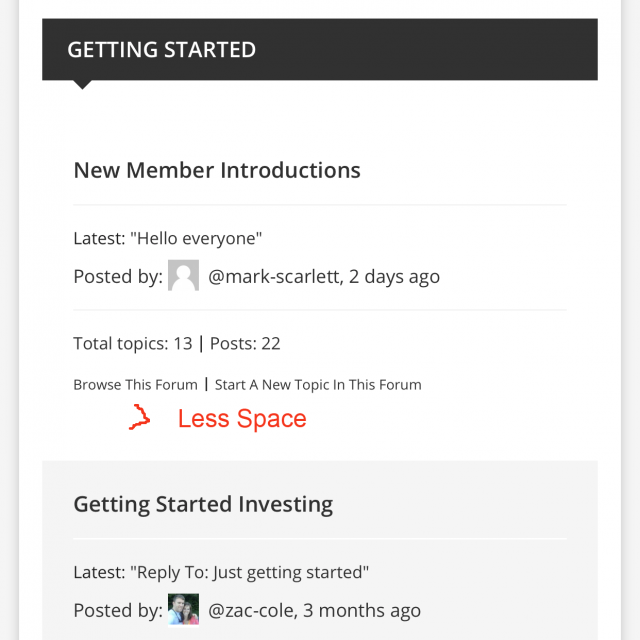Click "Posted by:" label beside mark-scarlett

tap(118, 277)
